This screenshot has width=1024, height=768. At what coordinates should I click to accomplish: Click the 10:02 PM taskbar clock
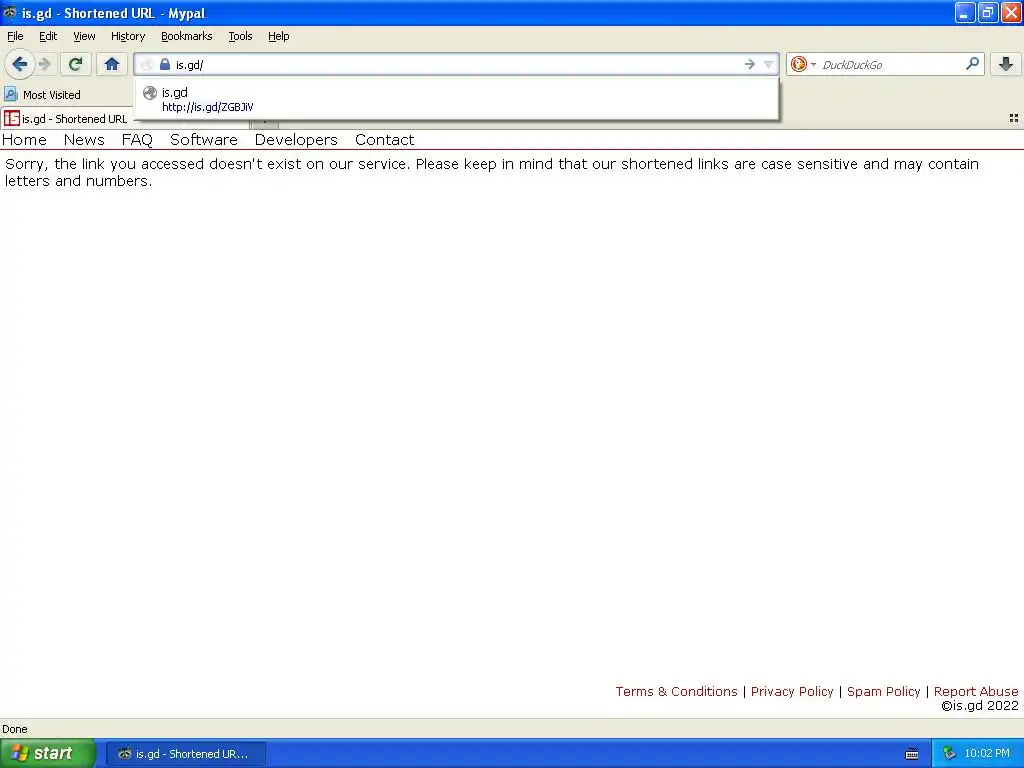tap(987, 754)
